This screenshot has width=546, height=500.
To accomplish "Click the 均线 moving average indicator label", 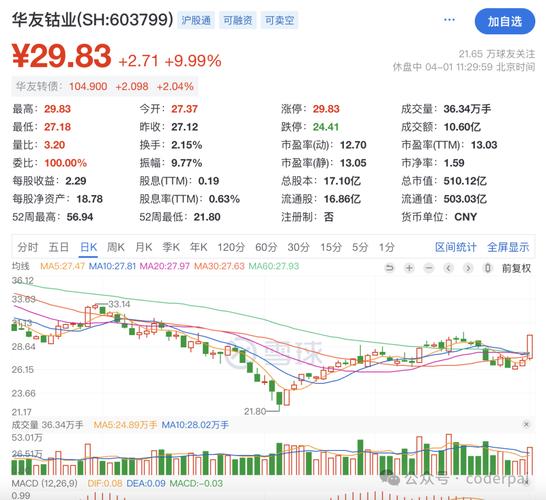I will click(x=21, y=266).
